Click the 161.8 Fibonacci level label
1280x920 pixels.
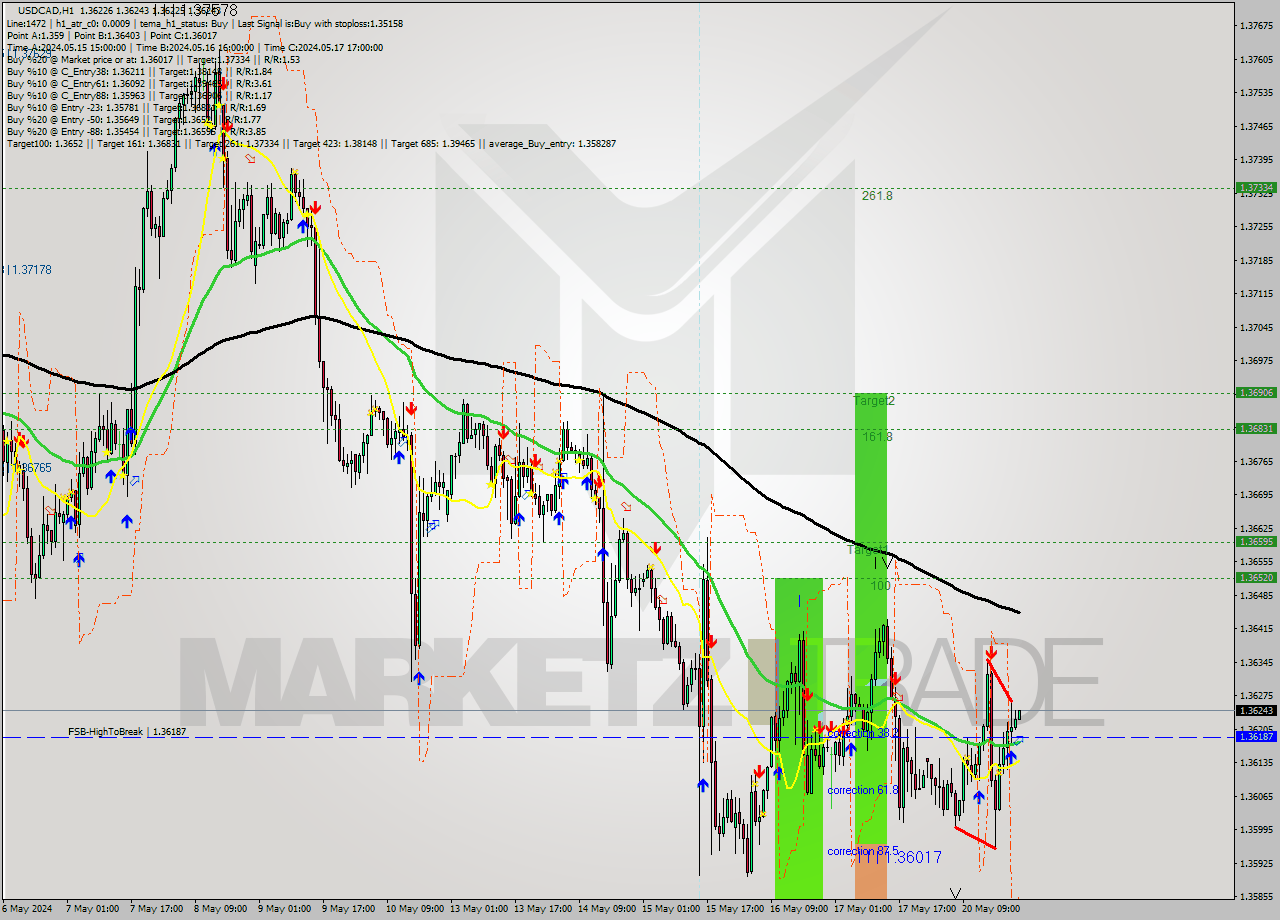pyautogui.click(x=877, y=437)
